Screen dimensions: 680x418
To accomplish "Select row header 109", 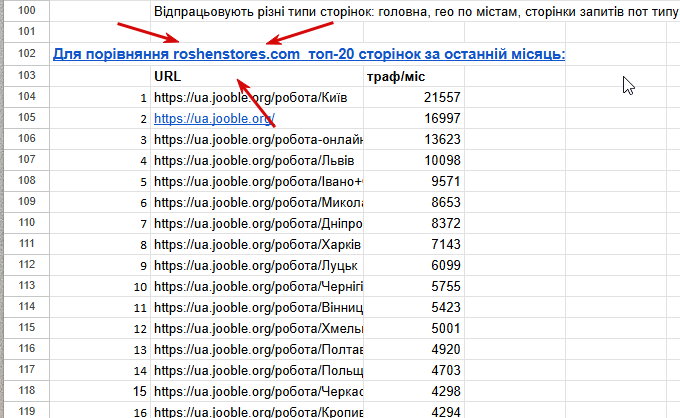I will (x=26, y=202).
